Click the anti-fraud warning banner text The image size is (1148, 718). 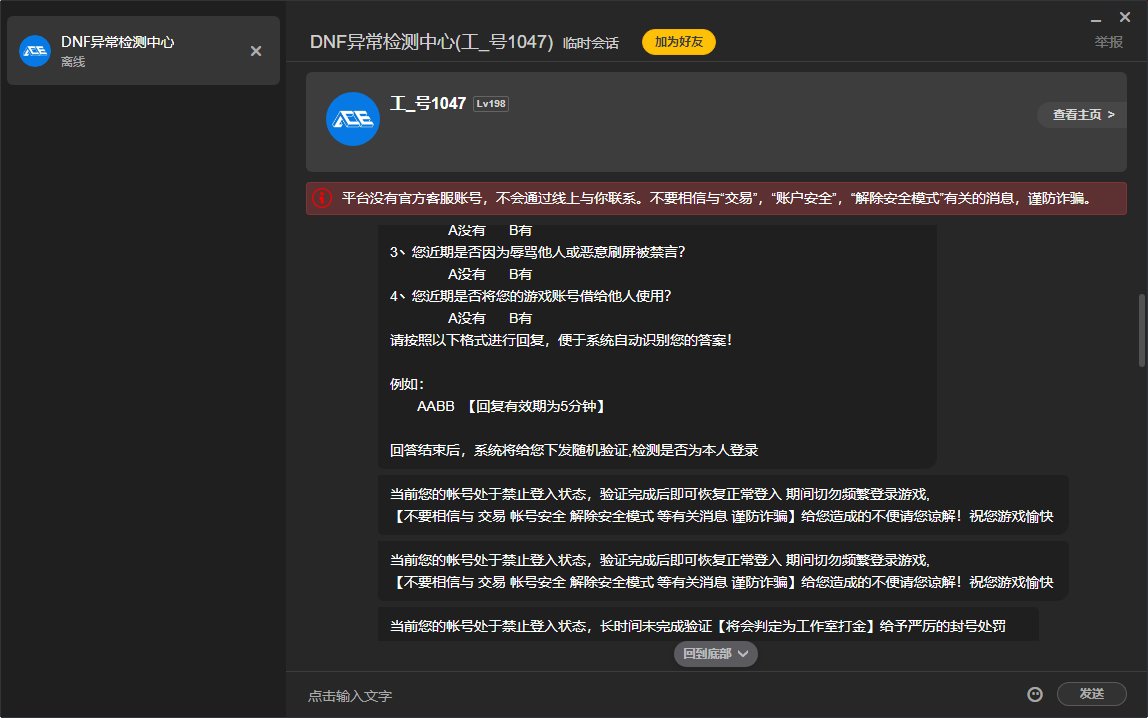tap(716, 198)
